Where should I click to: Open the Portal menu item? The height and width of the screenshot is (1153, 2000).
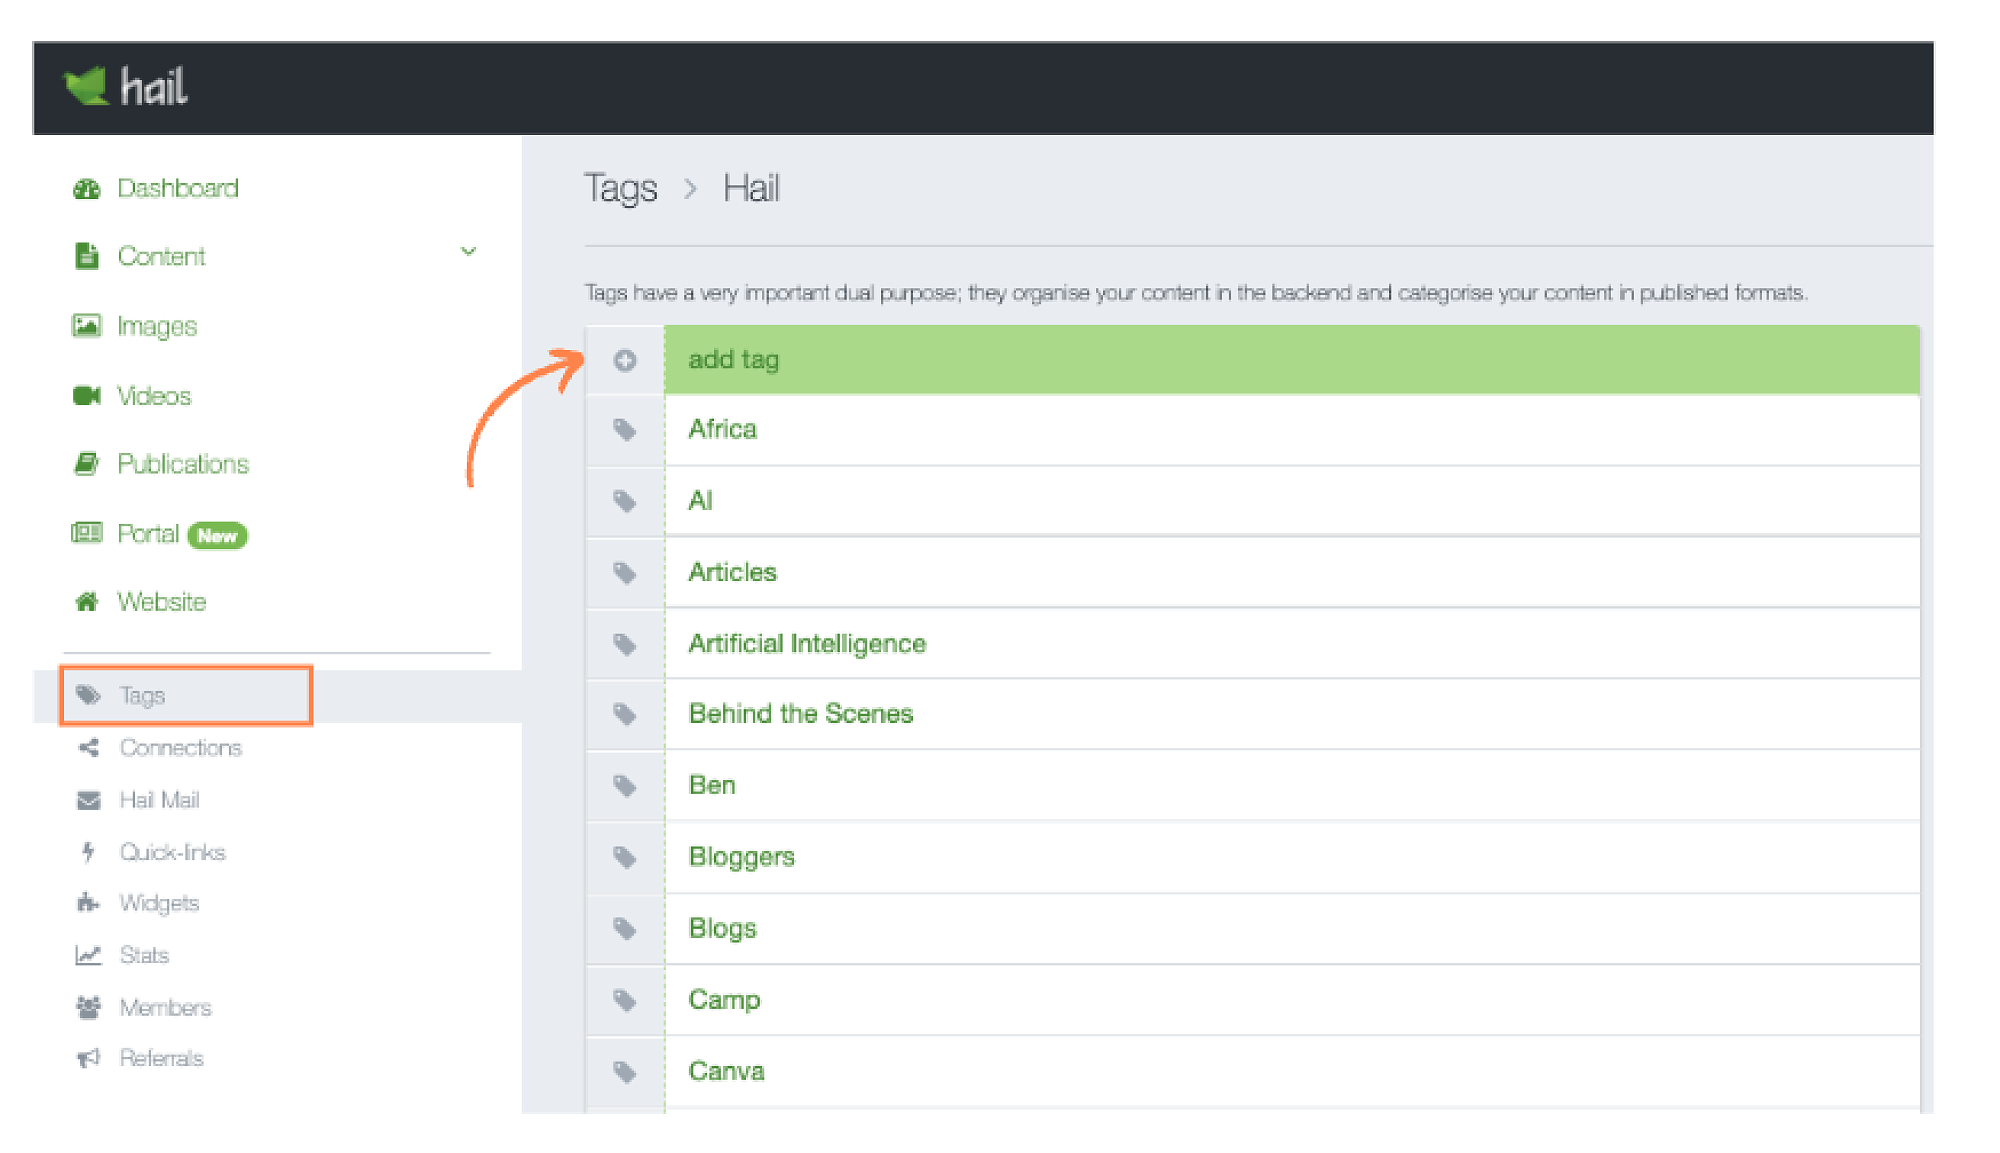point(148,534)
